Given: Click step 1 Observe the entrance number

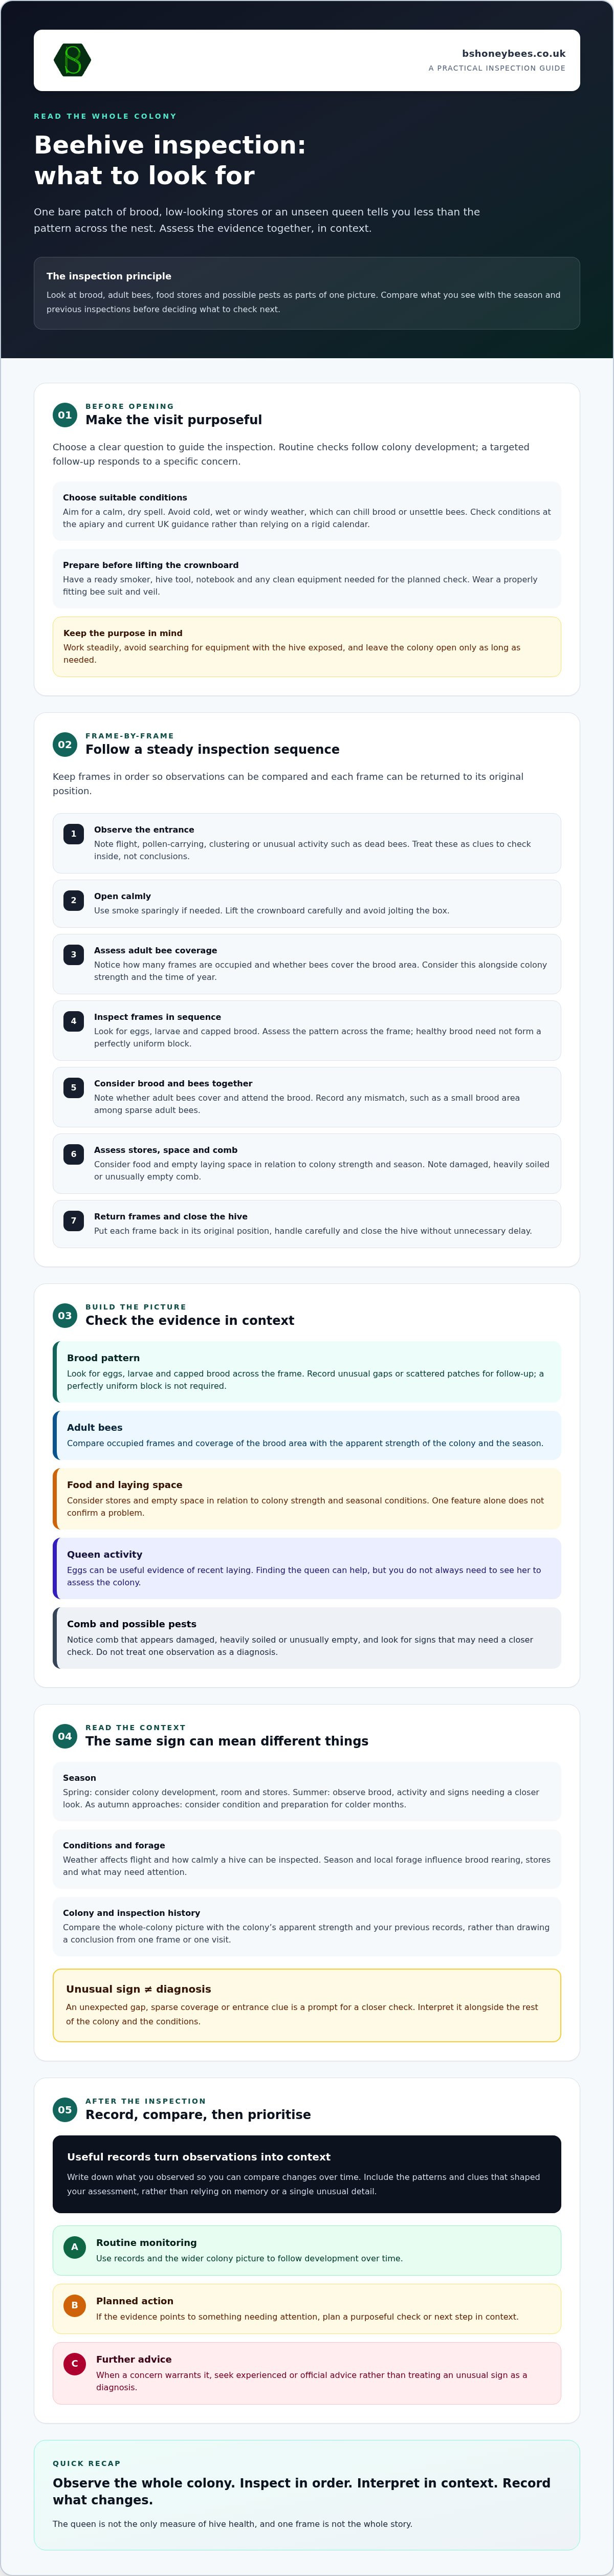Looking at the screenshot, I should [x=73, y=834].
